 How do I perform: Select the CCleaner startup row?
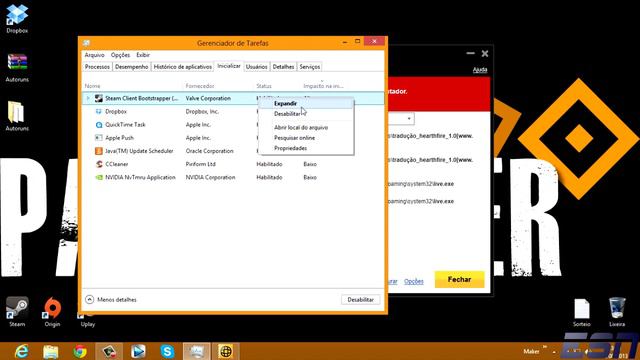click(233, 164)
